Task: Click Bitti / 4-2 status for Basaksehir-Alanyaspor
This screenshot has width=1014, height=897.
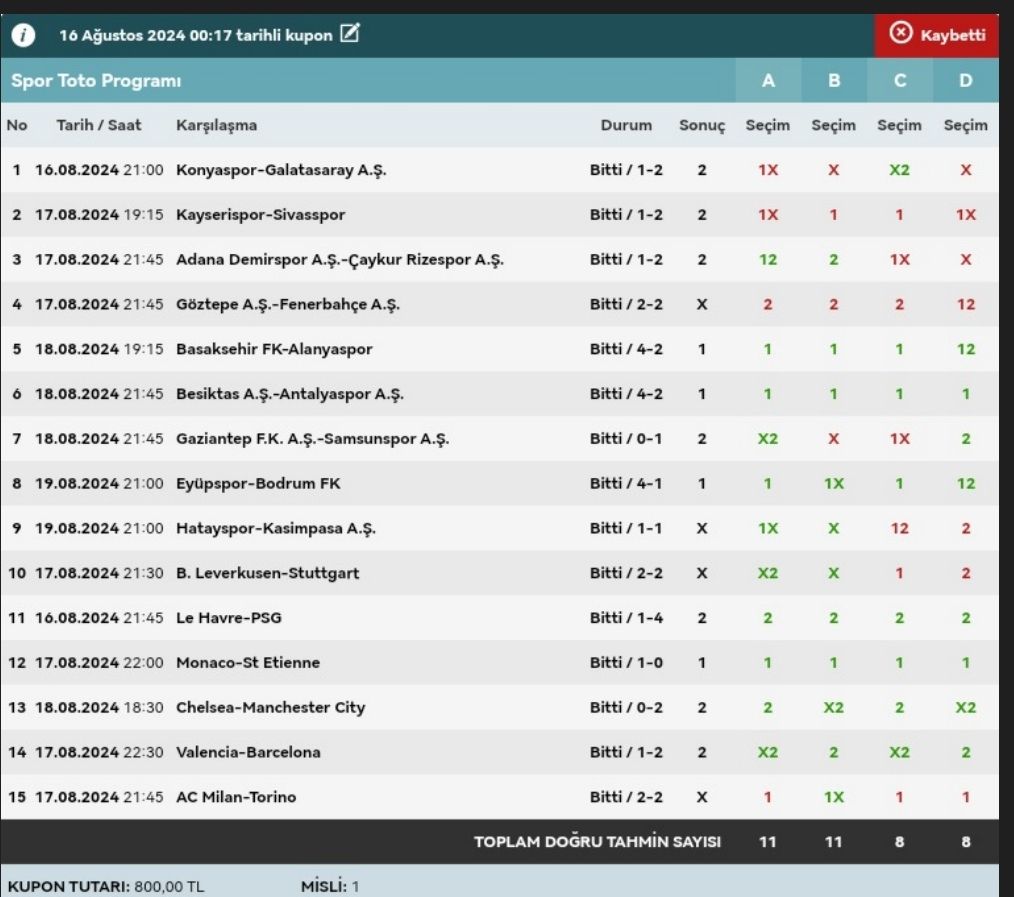Action: click(x=626, y=349)
